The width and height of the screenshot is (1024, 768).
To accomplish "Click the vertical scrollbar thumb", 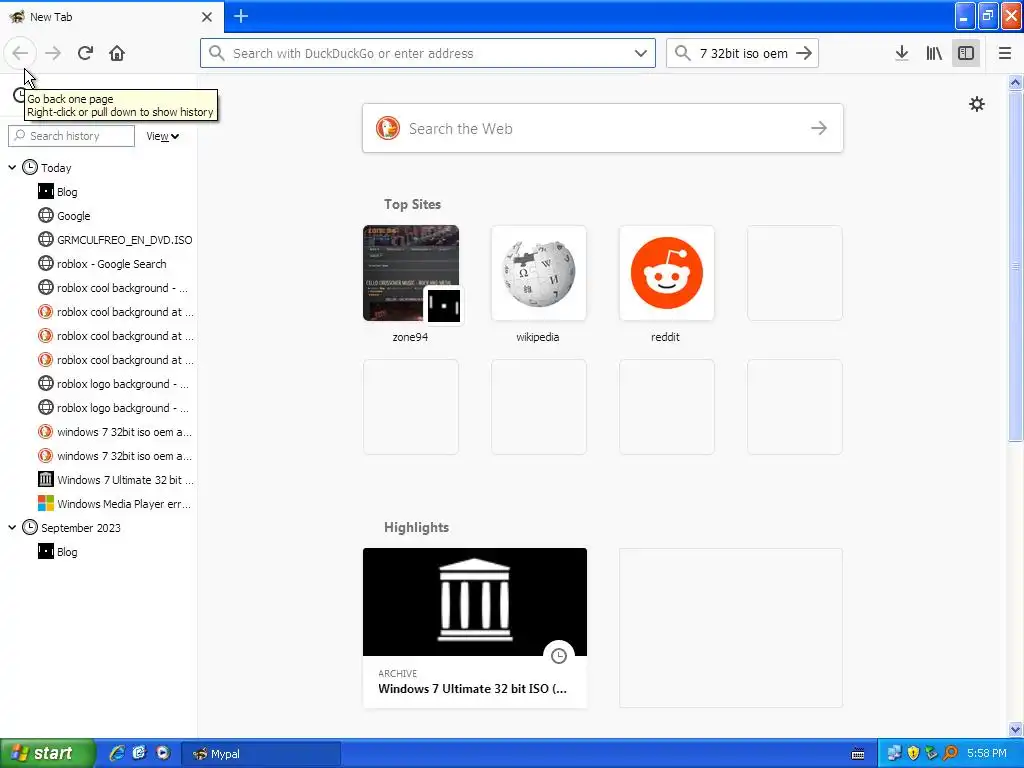I will (x=1015, y=266).
